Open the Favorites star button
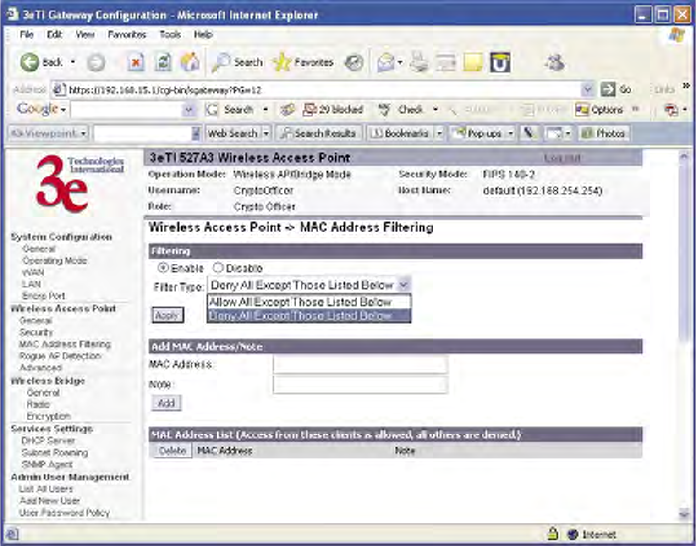696x546 pixels. pyautogui.click(x=303, y=63)
